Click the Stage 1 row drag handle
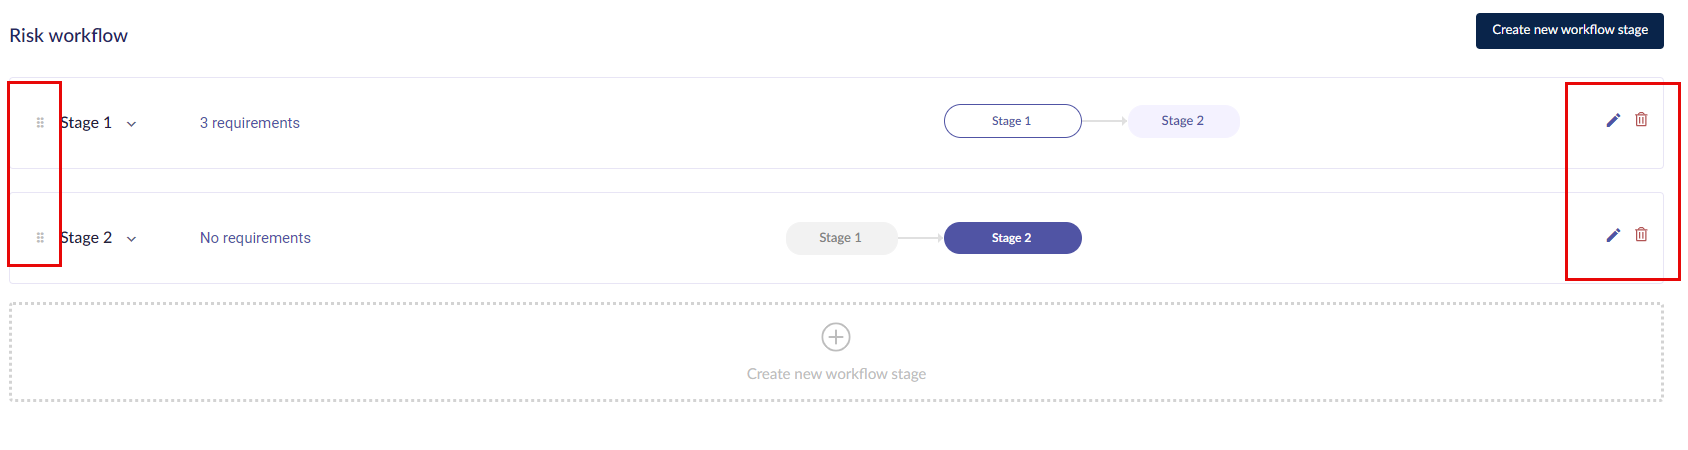This screenshot has height=450, width=1688. pos(40,123)
